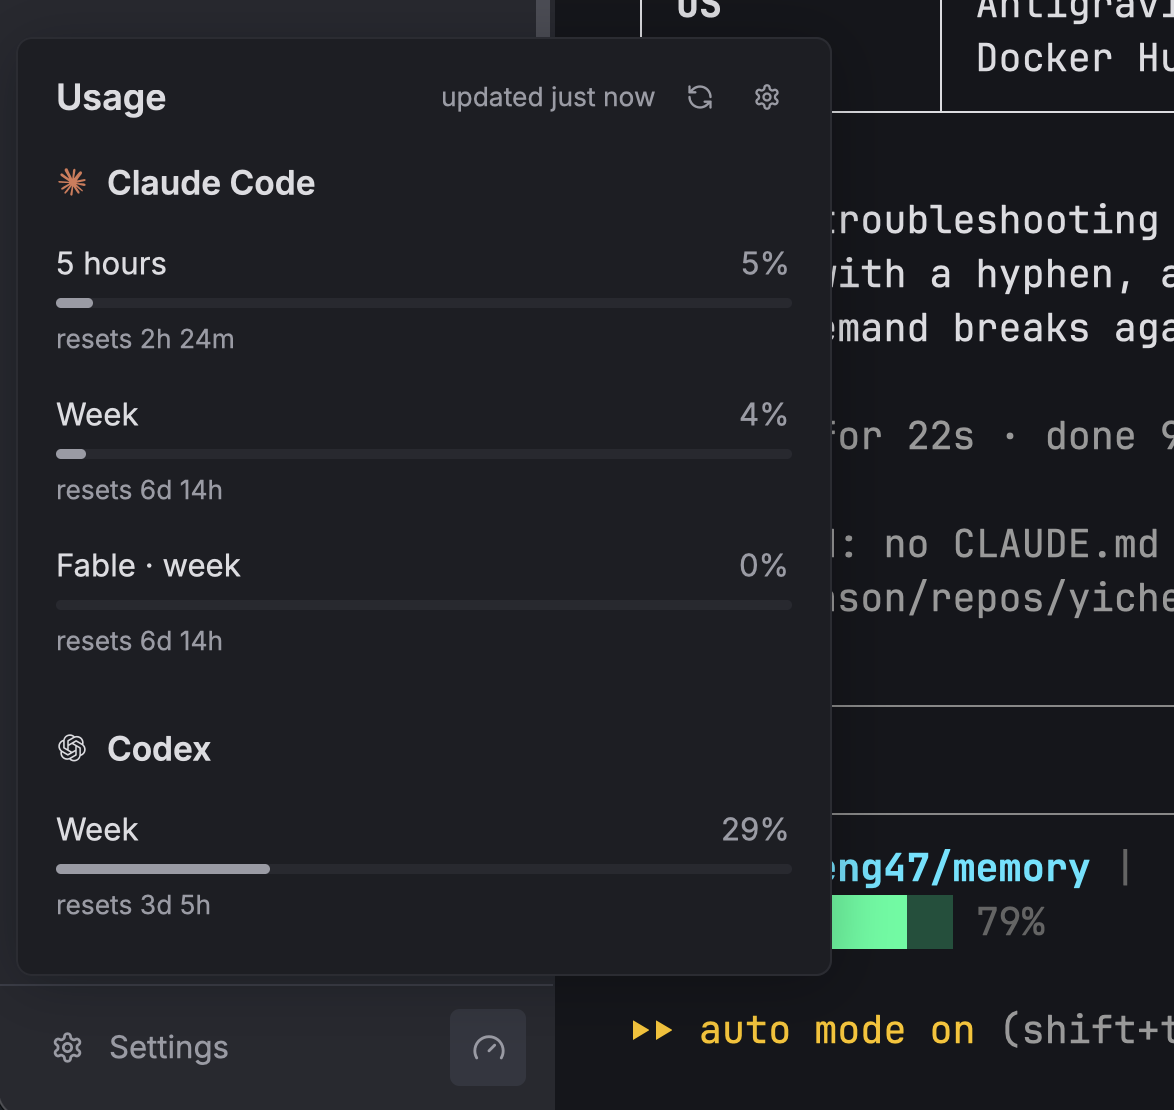The image size is (1174, 1110).
Task: Select the Claude Code section heading
Action: tap(211, 183)
